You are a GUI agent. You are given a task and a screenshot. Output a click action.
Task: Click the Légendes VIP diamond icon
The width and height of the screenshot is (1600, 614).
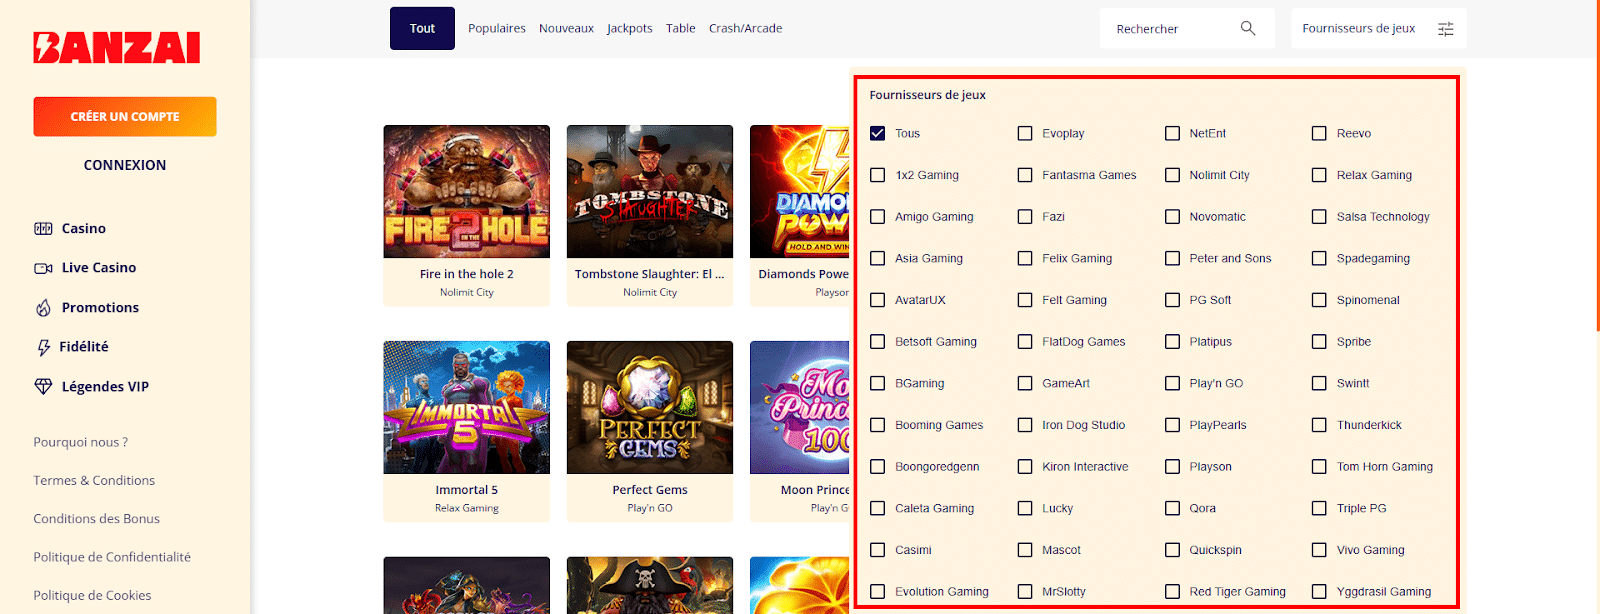coord(43,386)
